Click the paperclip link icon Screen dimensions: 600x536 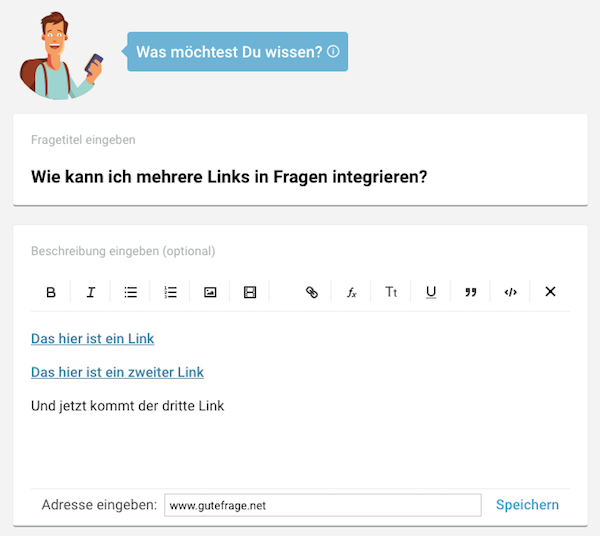pos(312,292)
